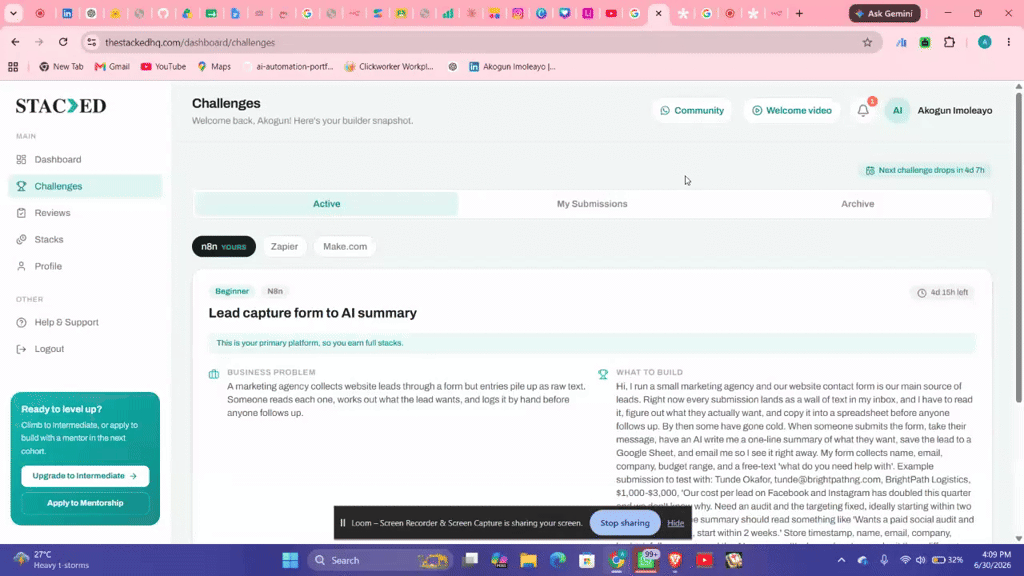Click Apply to Mentorship button
Image resolution: width=1024 pixels, height=576 pixels.
point(85,503)
